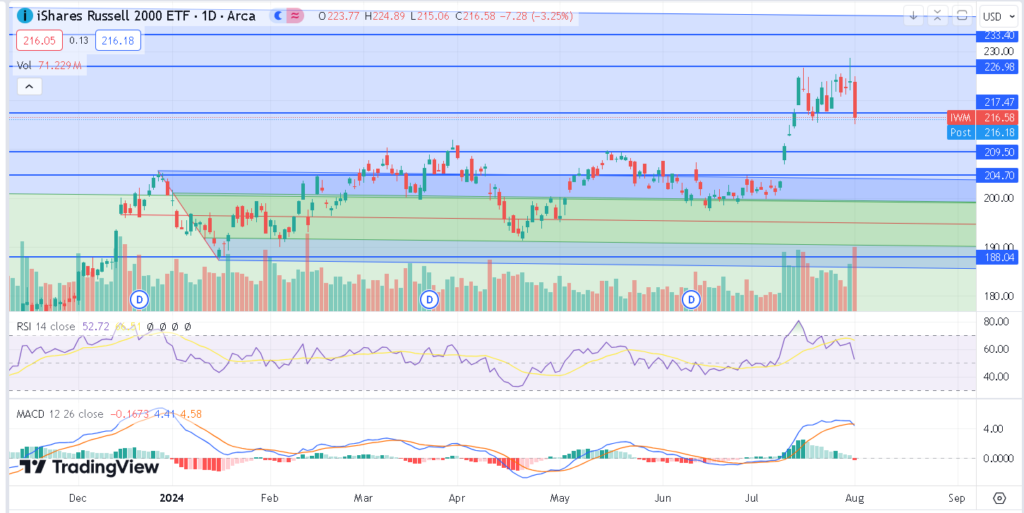Click the Jun label on time axis

tap(664, 498)
